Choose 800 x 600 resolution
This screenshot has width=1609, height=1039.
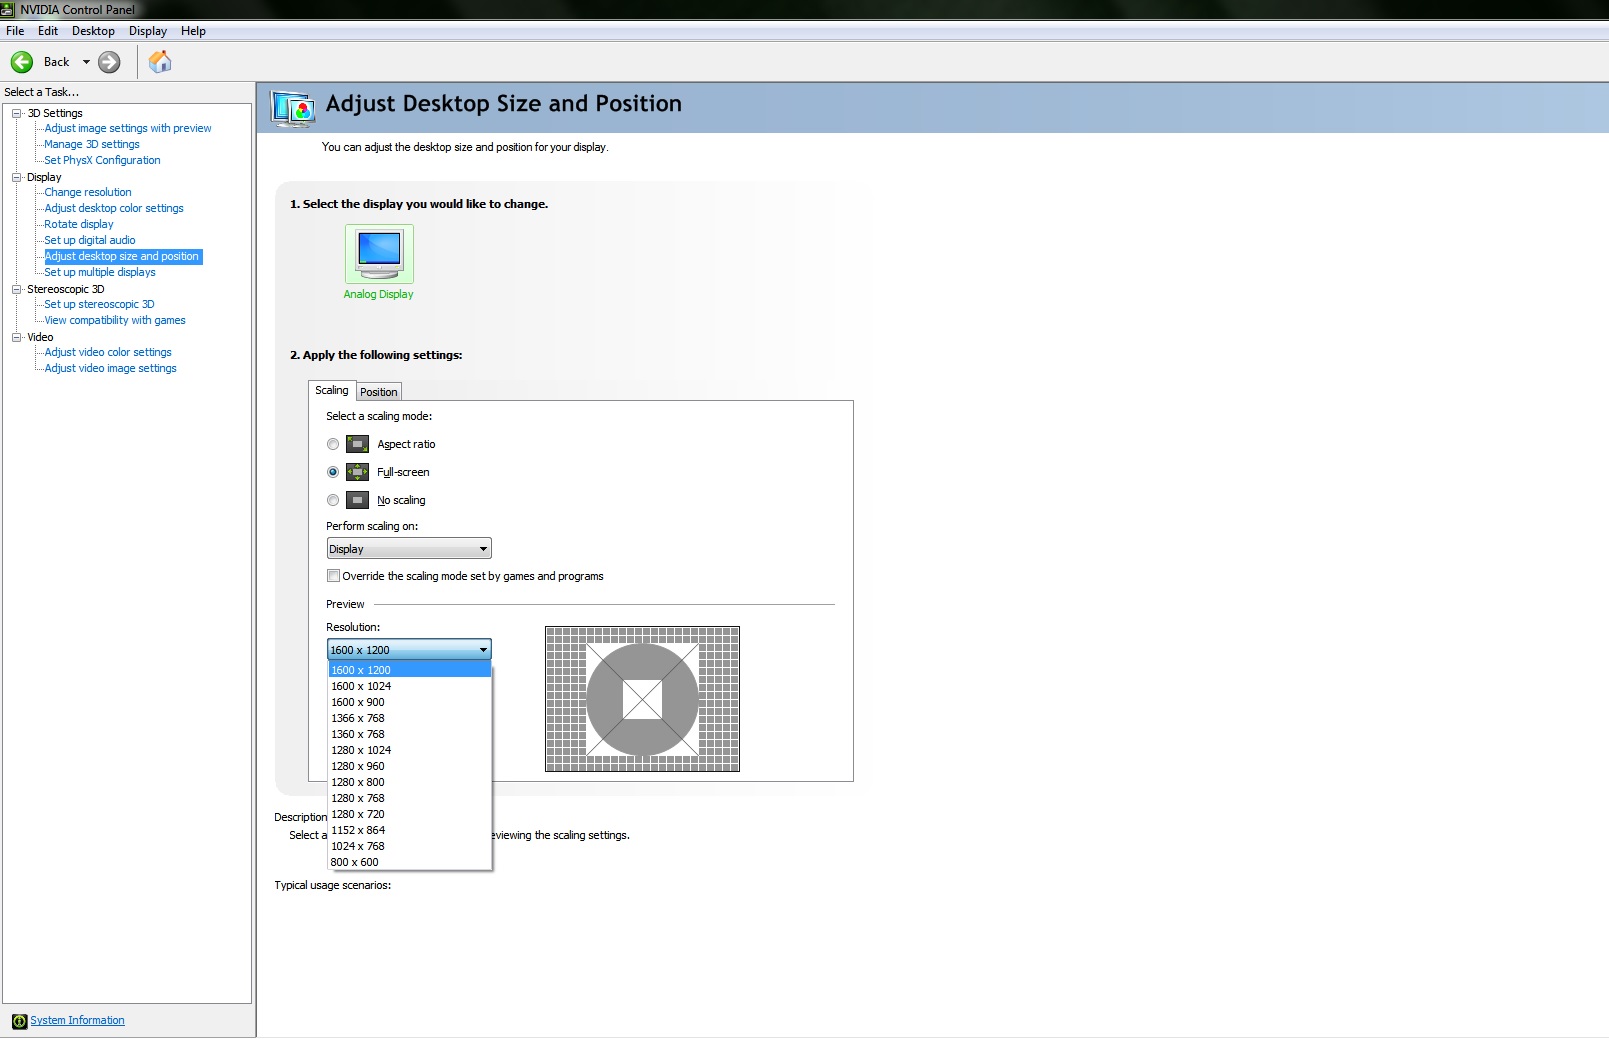click(410, 862)
